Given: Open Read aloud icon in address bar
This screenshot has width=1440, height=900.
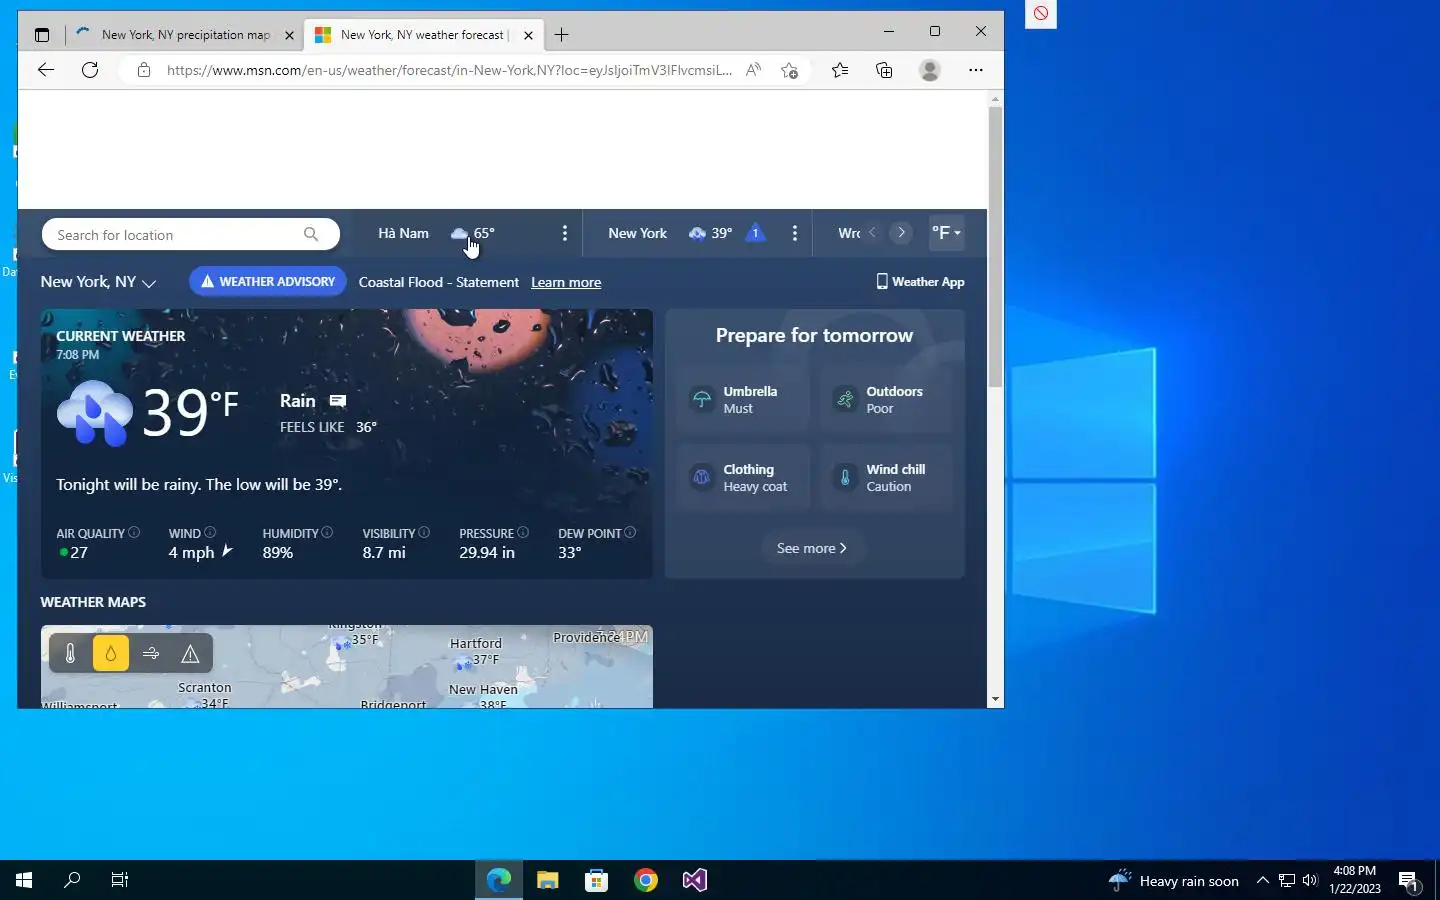Looking at the screenshot, I should pyautogui.click(x=754, y=70).
